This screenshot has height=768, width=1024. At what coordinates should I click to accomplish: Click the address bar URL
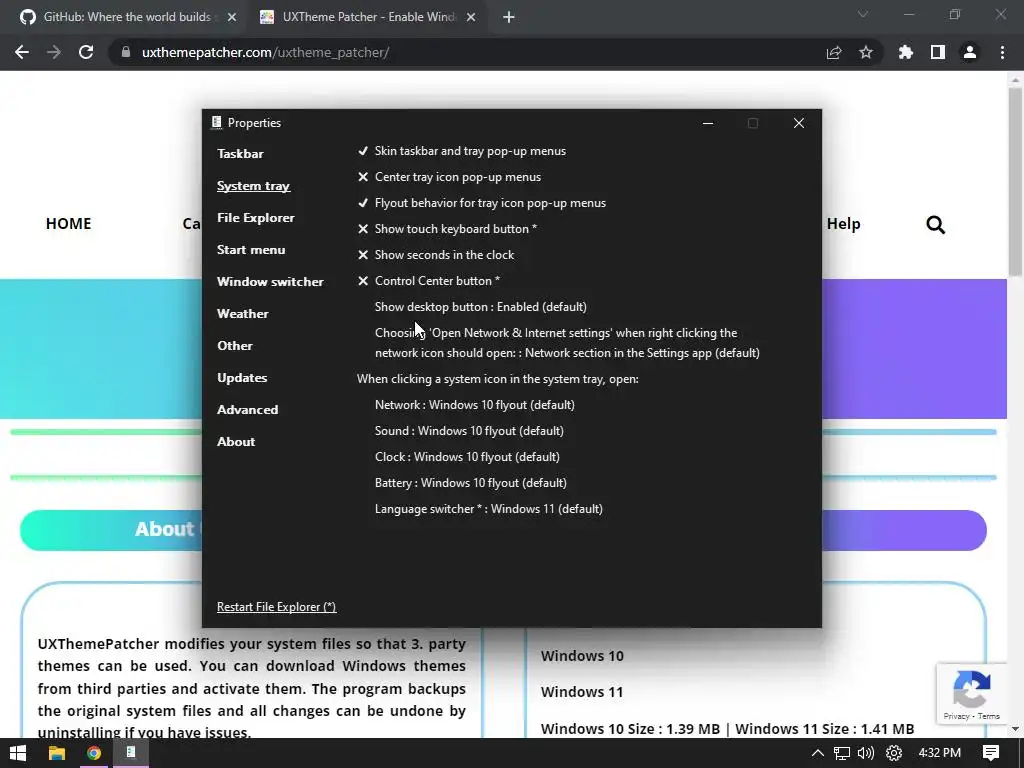click(x=265, y=52)
